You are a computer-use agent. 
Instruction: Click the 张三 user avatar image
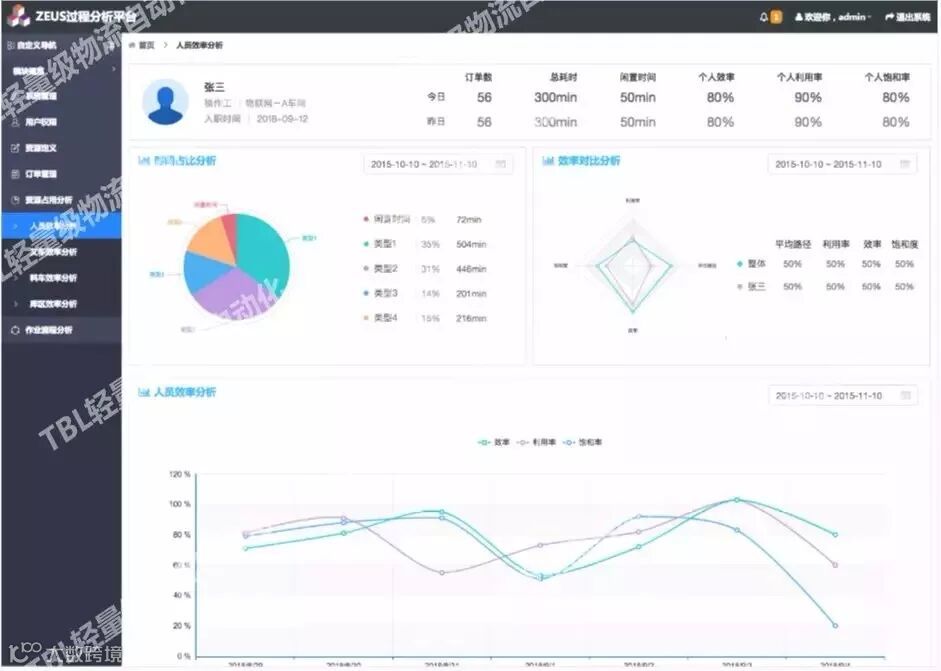165,101
